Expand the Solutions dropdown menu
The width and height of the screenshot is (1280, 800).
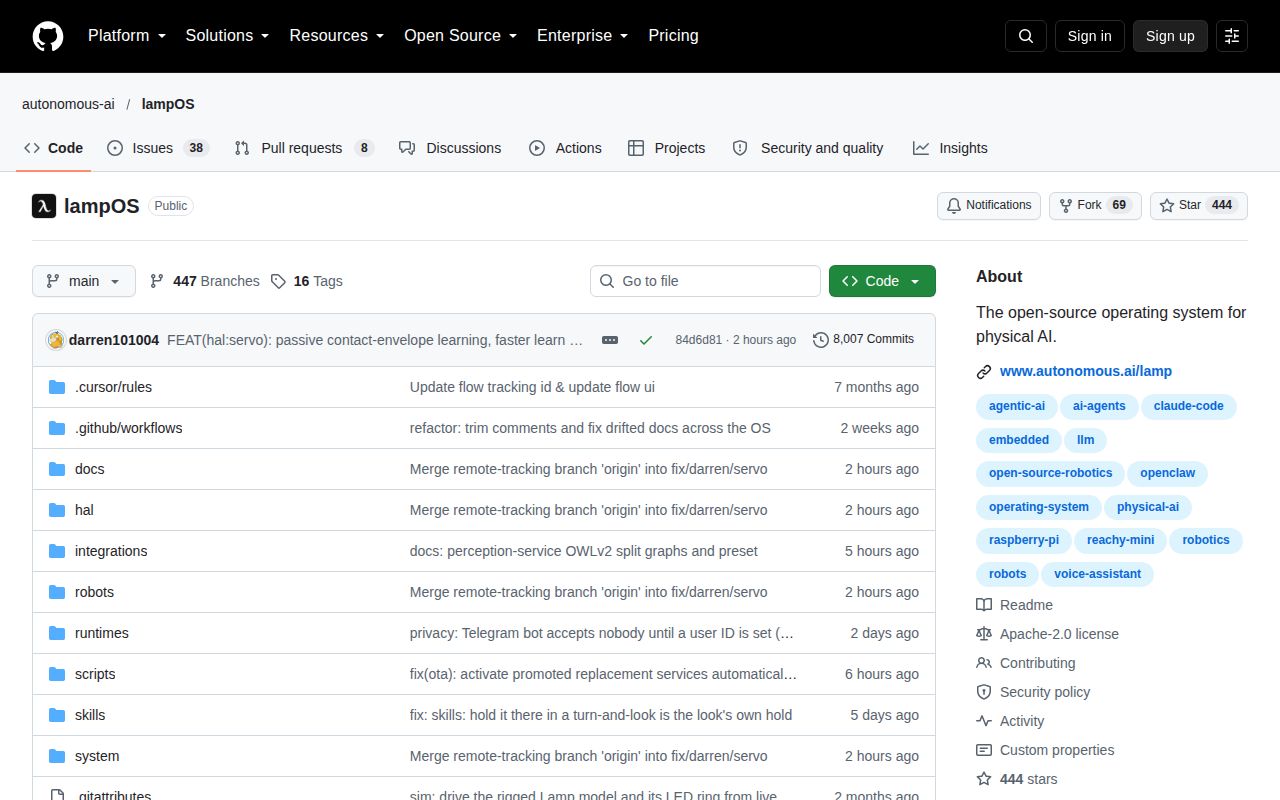pos(228,36)
